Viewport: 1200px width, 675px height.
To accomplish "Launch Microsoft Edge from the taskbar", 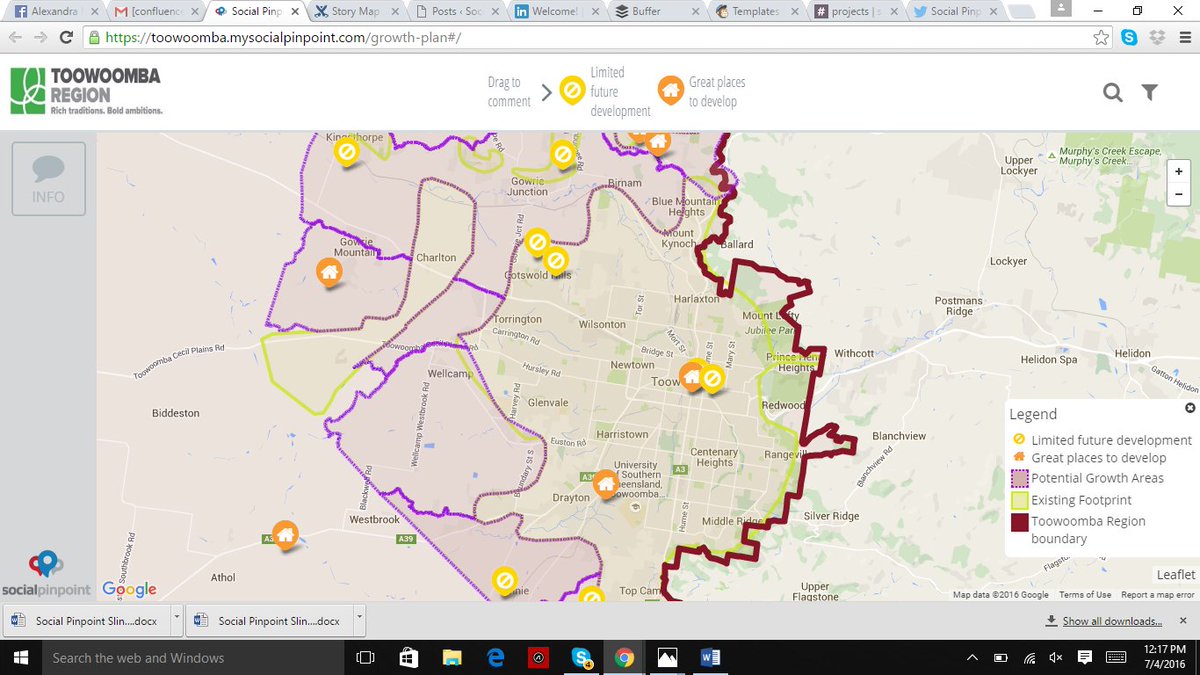I will coord(495,657).
